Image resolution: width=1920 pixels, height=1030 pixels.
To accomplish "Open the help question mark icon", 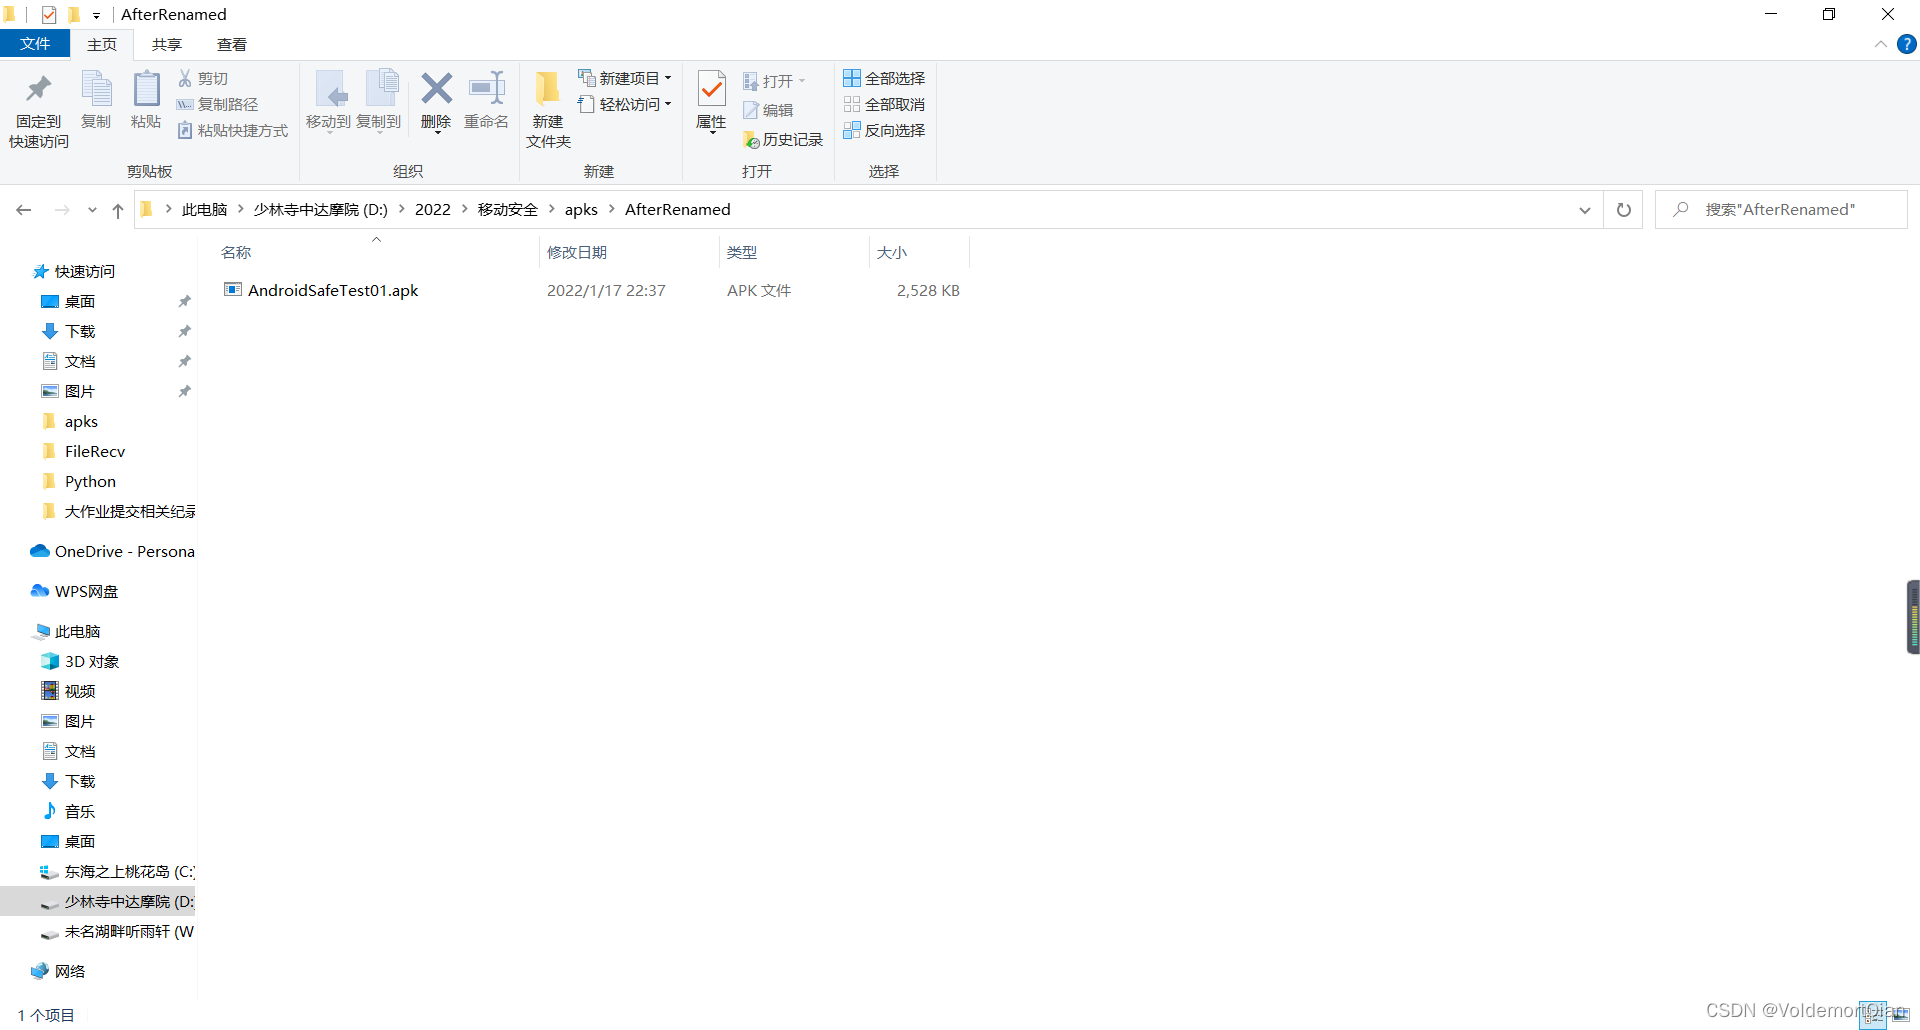I will point(1907,44).
